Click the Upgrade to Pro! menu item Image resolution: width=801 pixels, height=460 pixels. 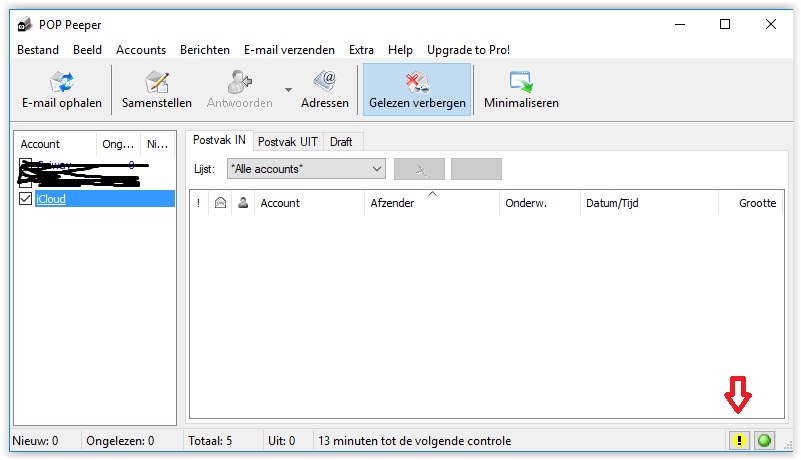pyautogui.click(x=468, y=50)
